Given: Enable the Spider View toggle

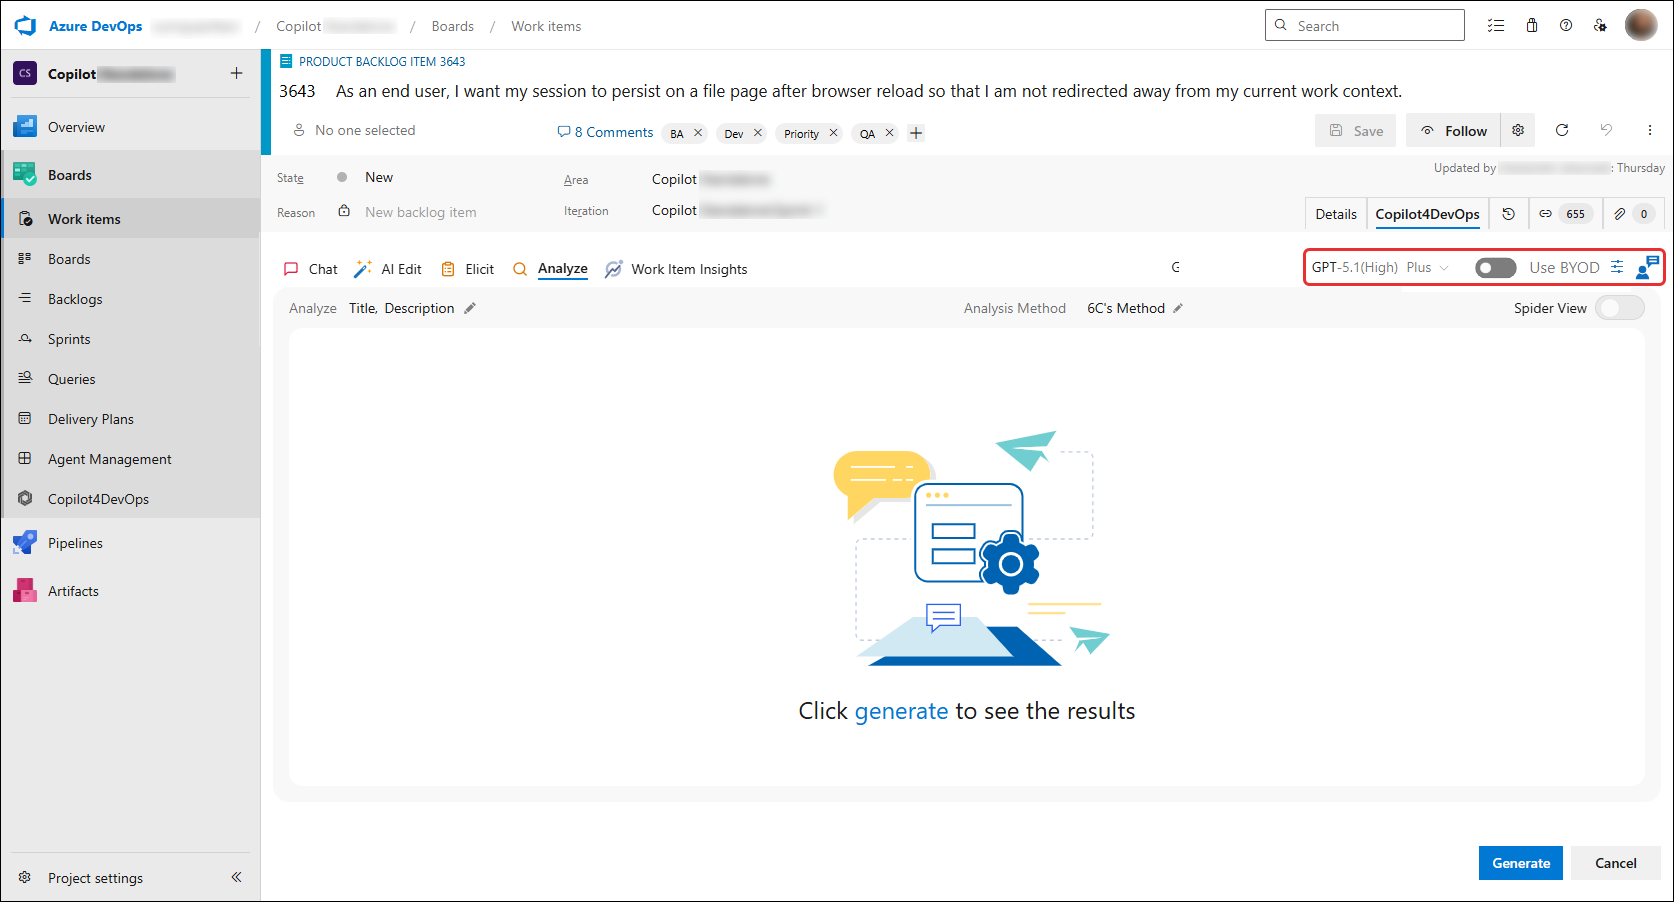Looking at the screenshot, I should point(1620,308).
